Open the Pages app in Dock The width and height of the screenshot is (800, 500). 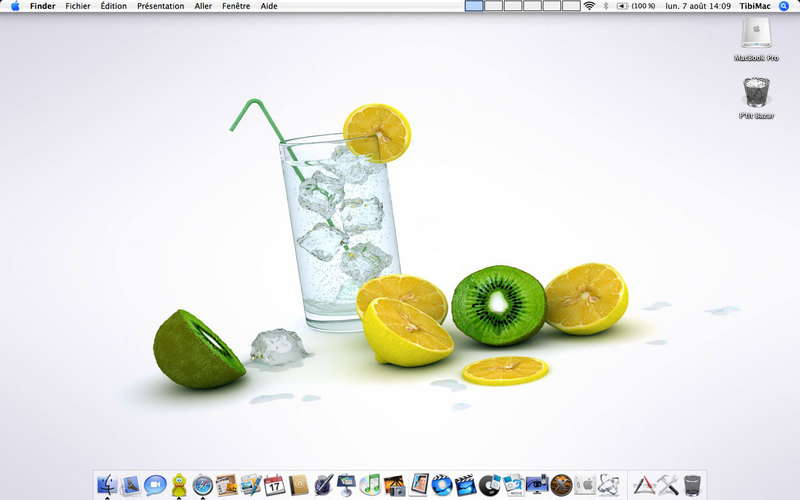click(x=251, y=485)
